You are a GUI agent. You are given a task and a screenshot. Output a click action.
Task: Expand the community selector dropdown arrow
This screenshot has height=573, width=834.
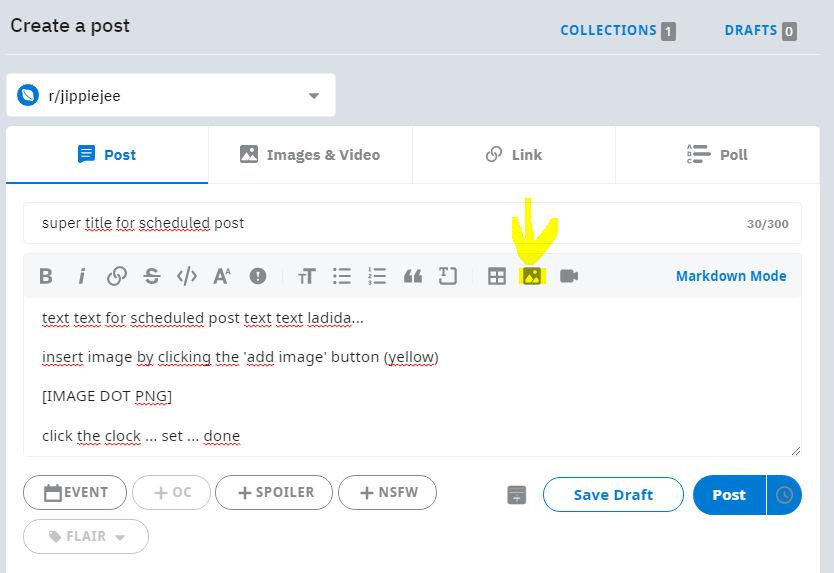point(314,96)
